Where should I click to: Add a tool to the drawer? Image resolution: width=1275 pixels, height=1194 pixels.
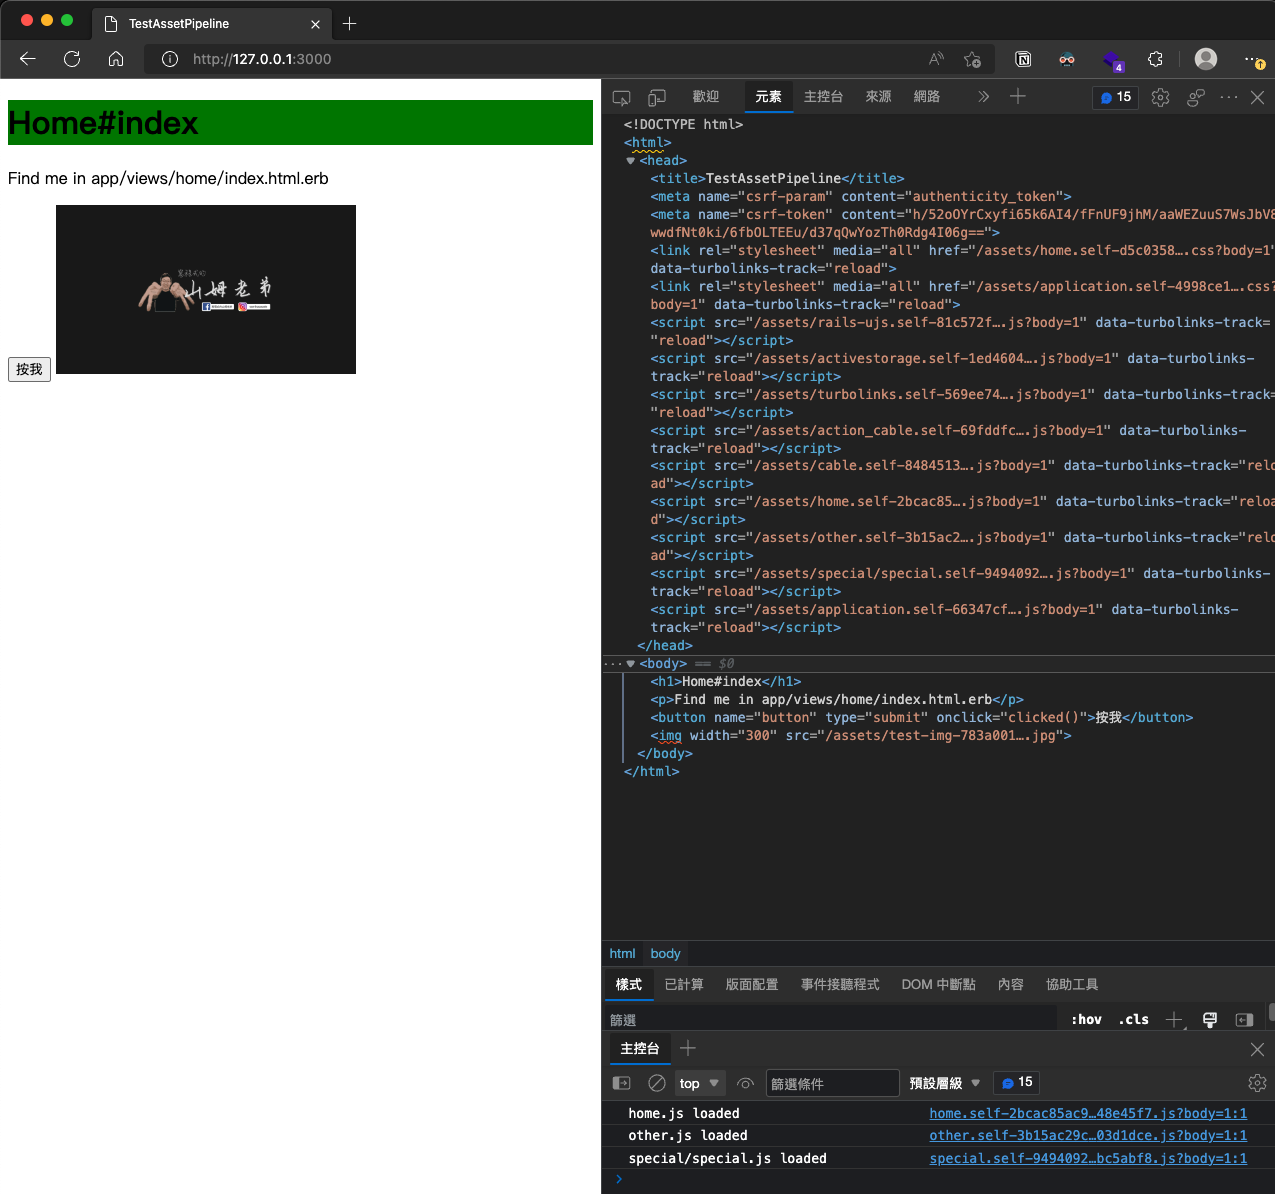[x=688, y=1048]
